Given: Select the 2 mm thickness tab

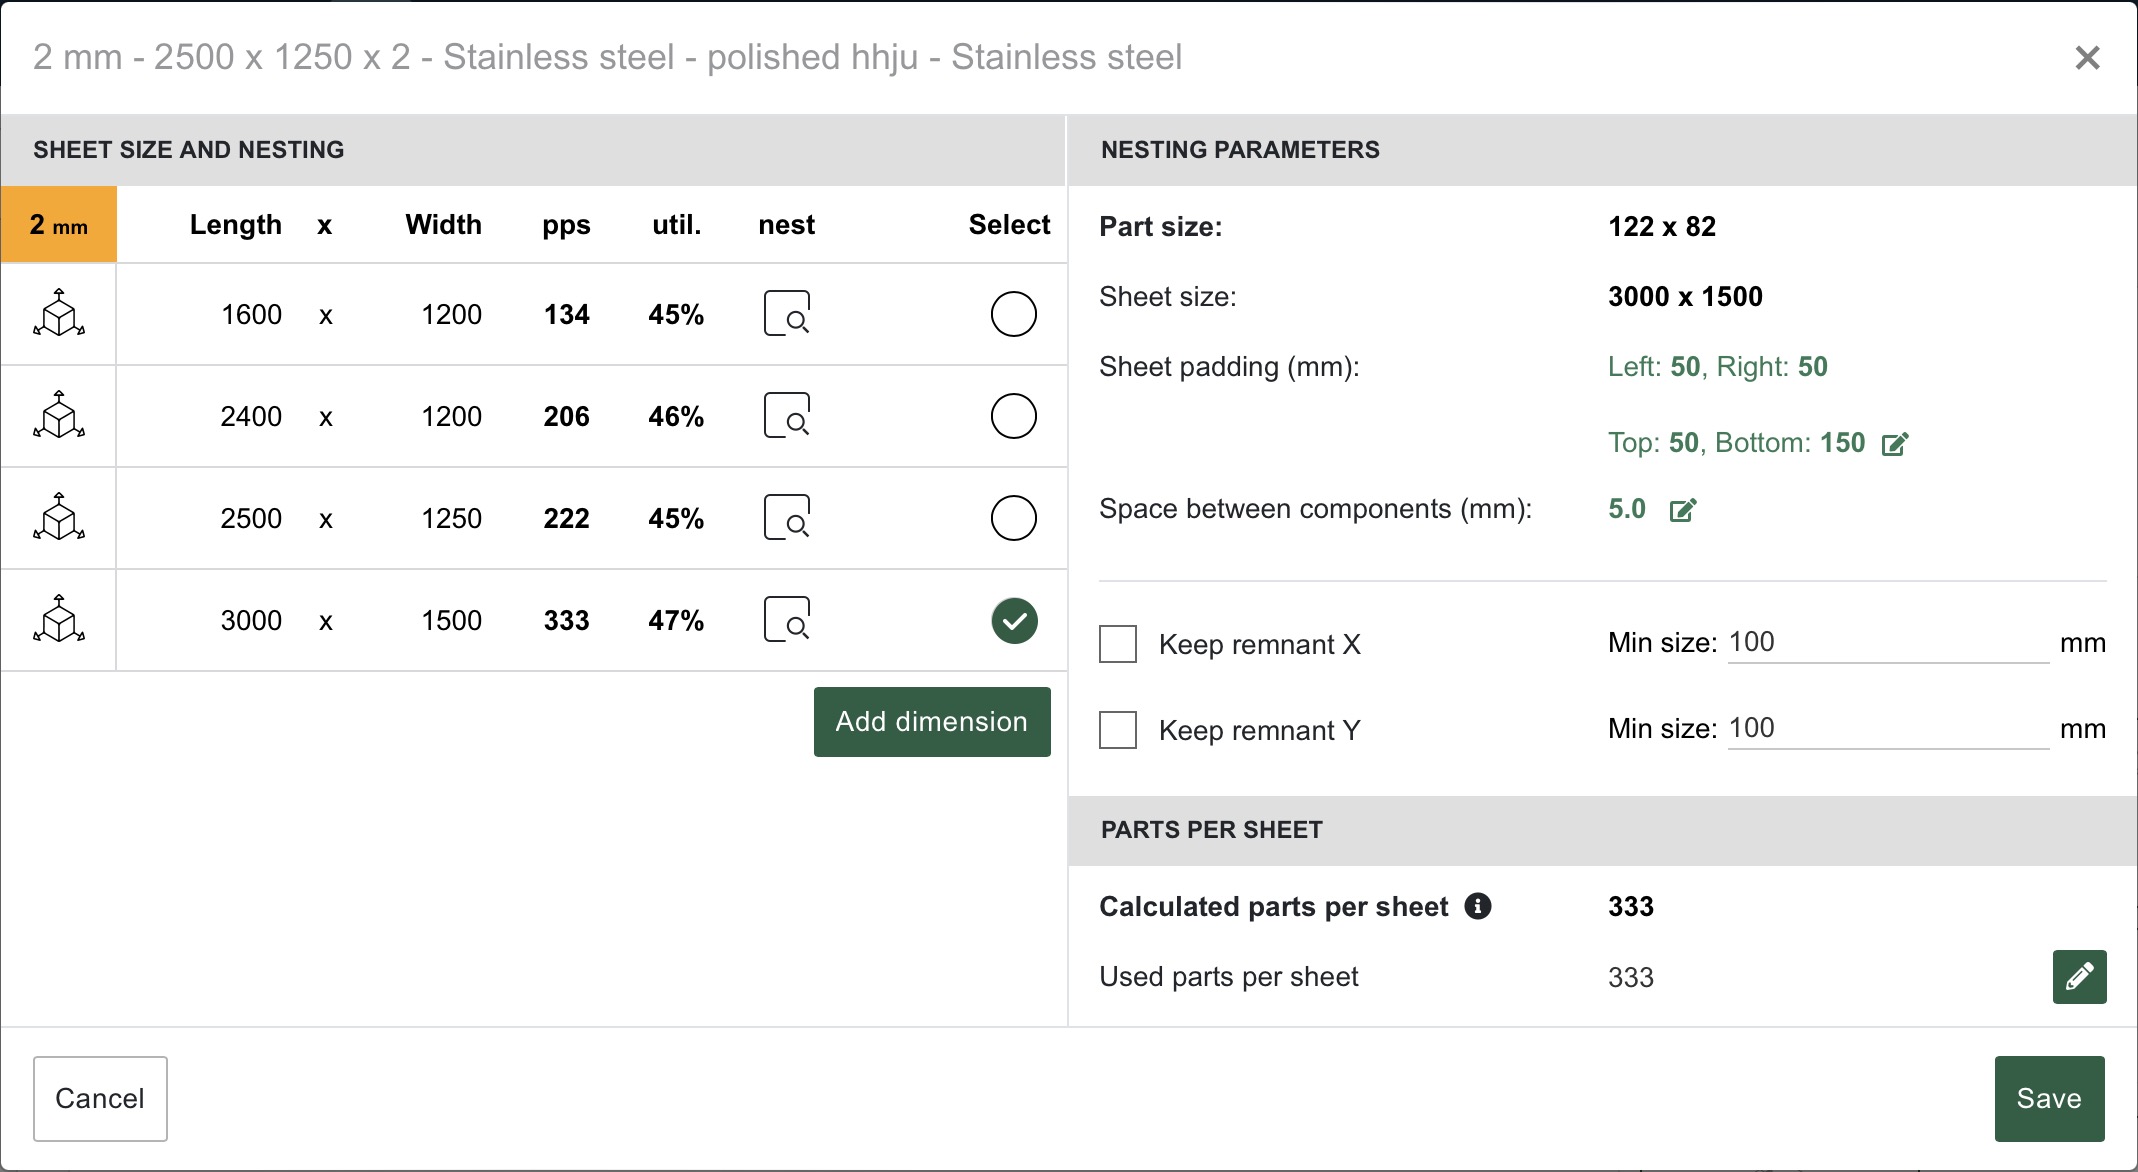Looking at the screenshot, I should (x=59, y=225).
